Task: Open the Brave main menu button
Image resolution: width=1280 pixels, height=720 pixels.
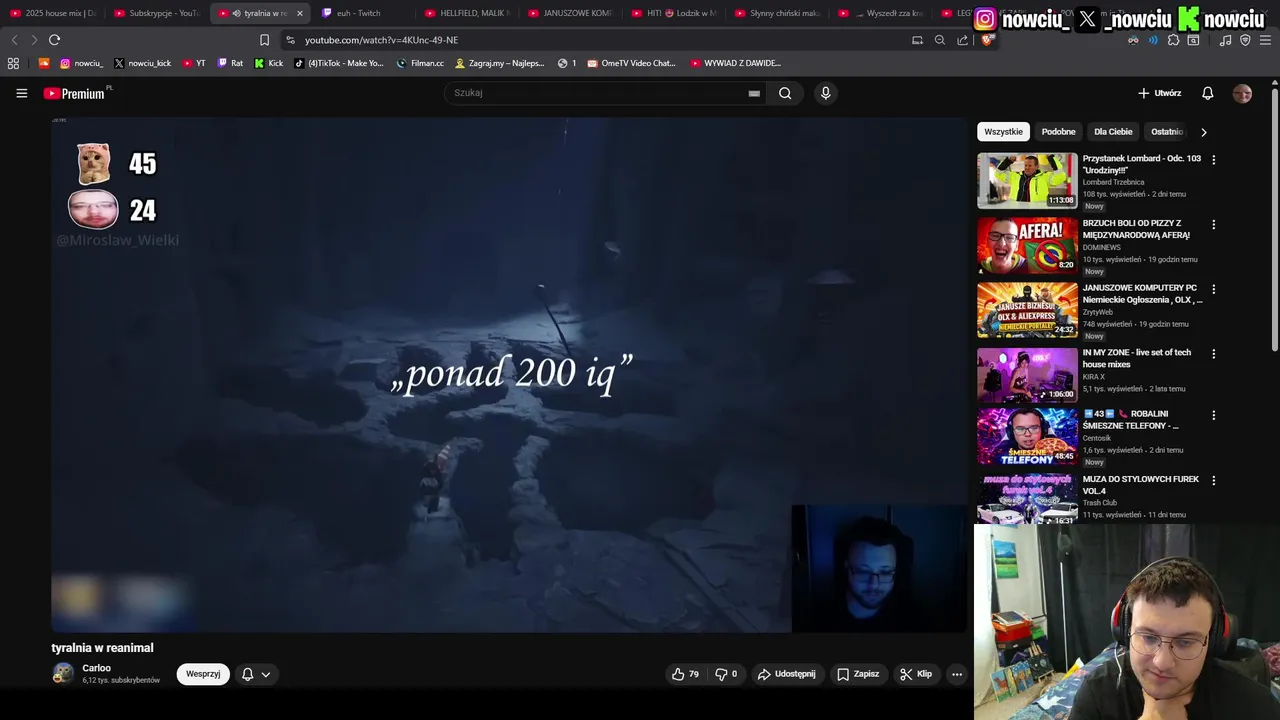Action: click(1265, 40)
